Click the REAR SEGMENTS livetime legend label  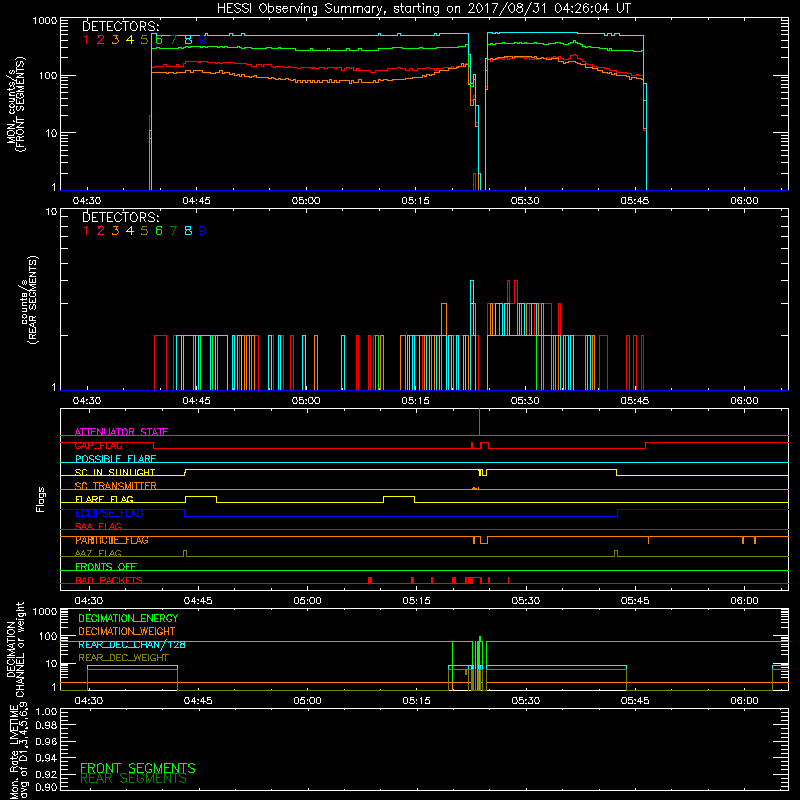point(134,779)
